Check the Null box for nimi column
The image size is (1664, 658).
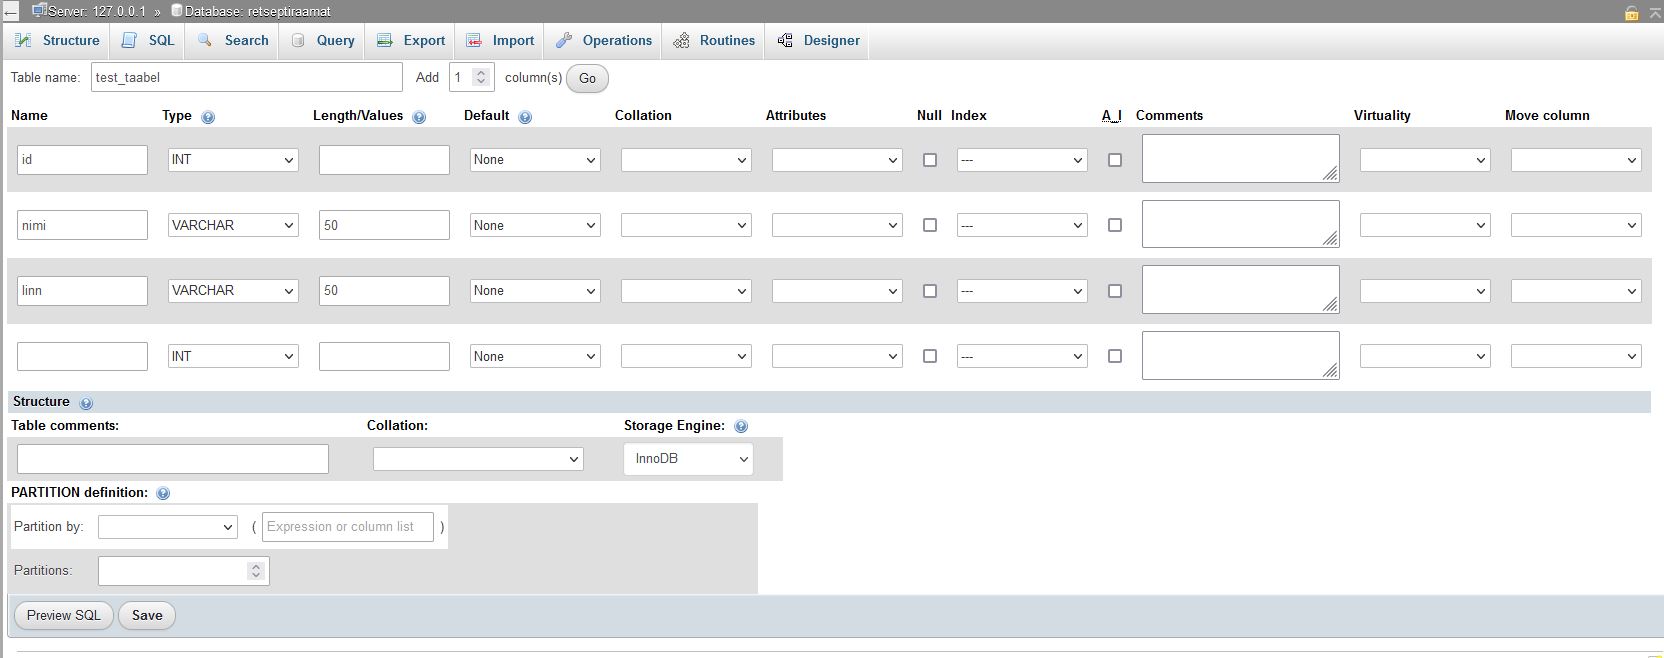point(930,225)
